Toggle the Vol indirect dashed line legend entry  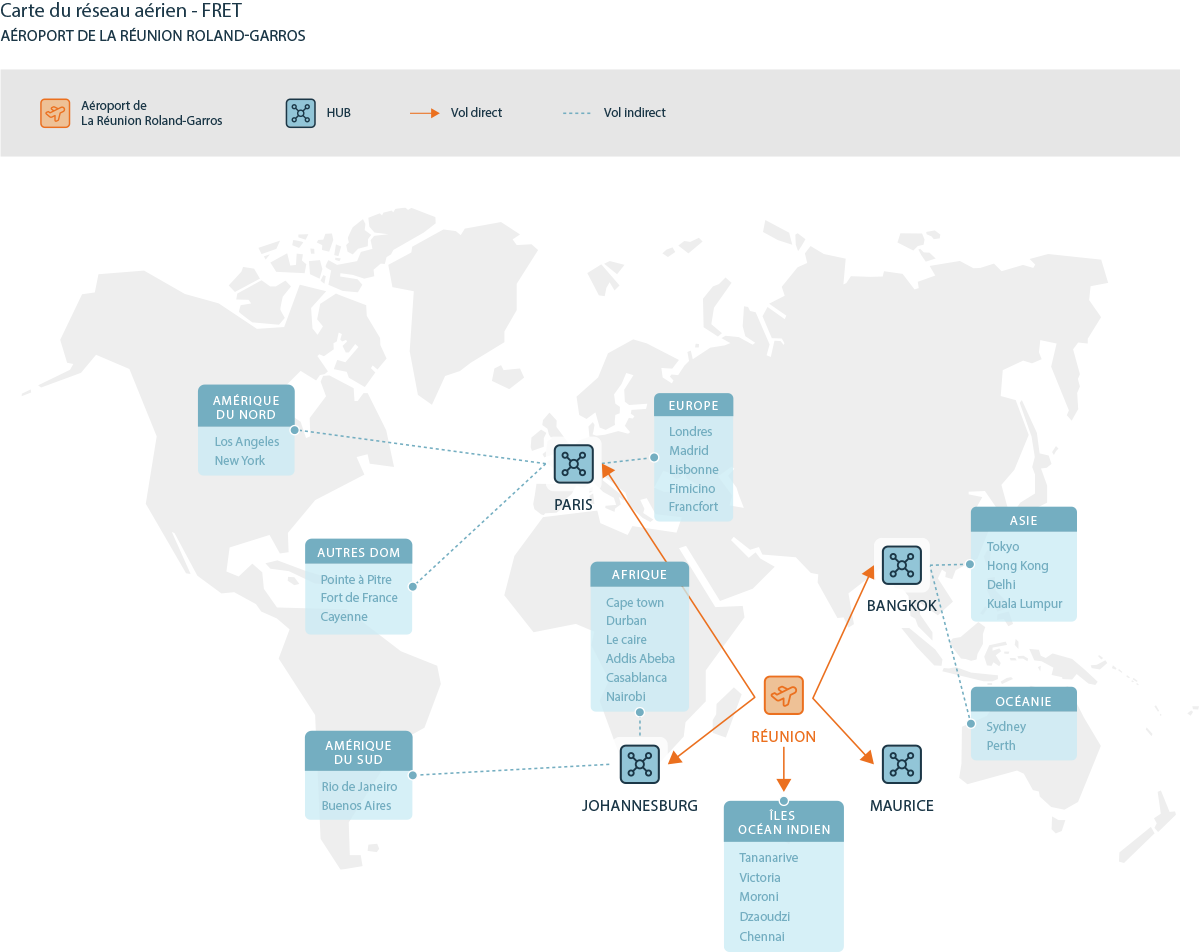[577, 112]
